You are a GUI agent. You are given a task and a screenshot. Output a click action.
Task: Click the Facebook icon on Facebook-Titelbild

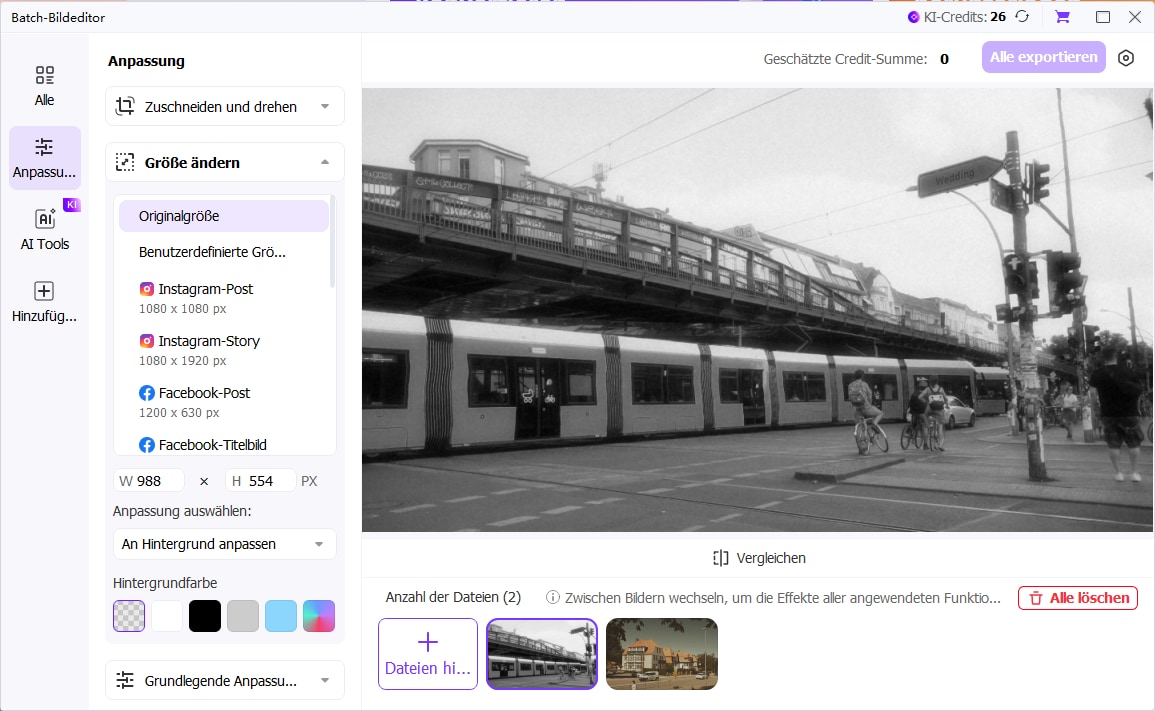click(x=147, y=445)
